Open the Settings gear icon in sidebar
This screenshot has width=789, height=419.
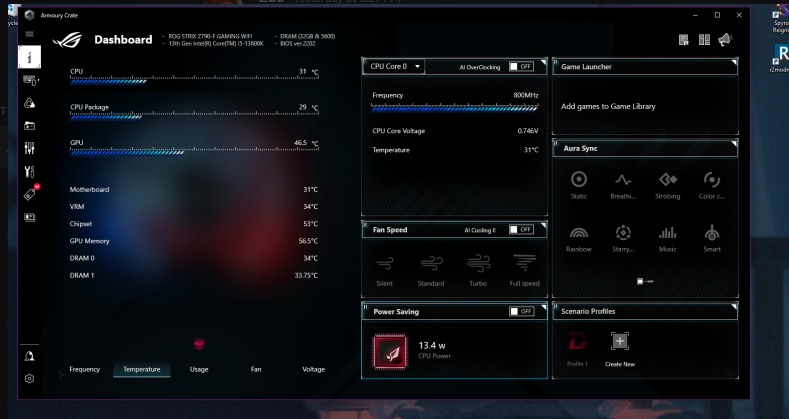[29, 379]
